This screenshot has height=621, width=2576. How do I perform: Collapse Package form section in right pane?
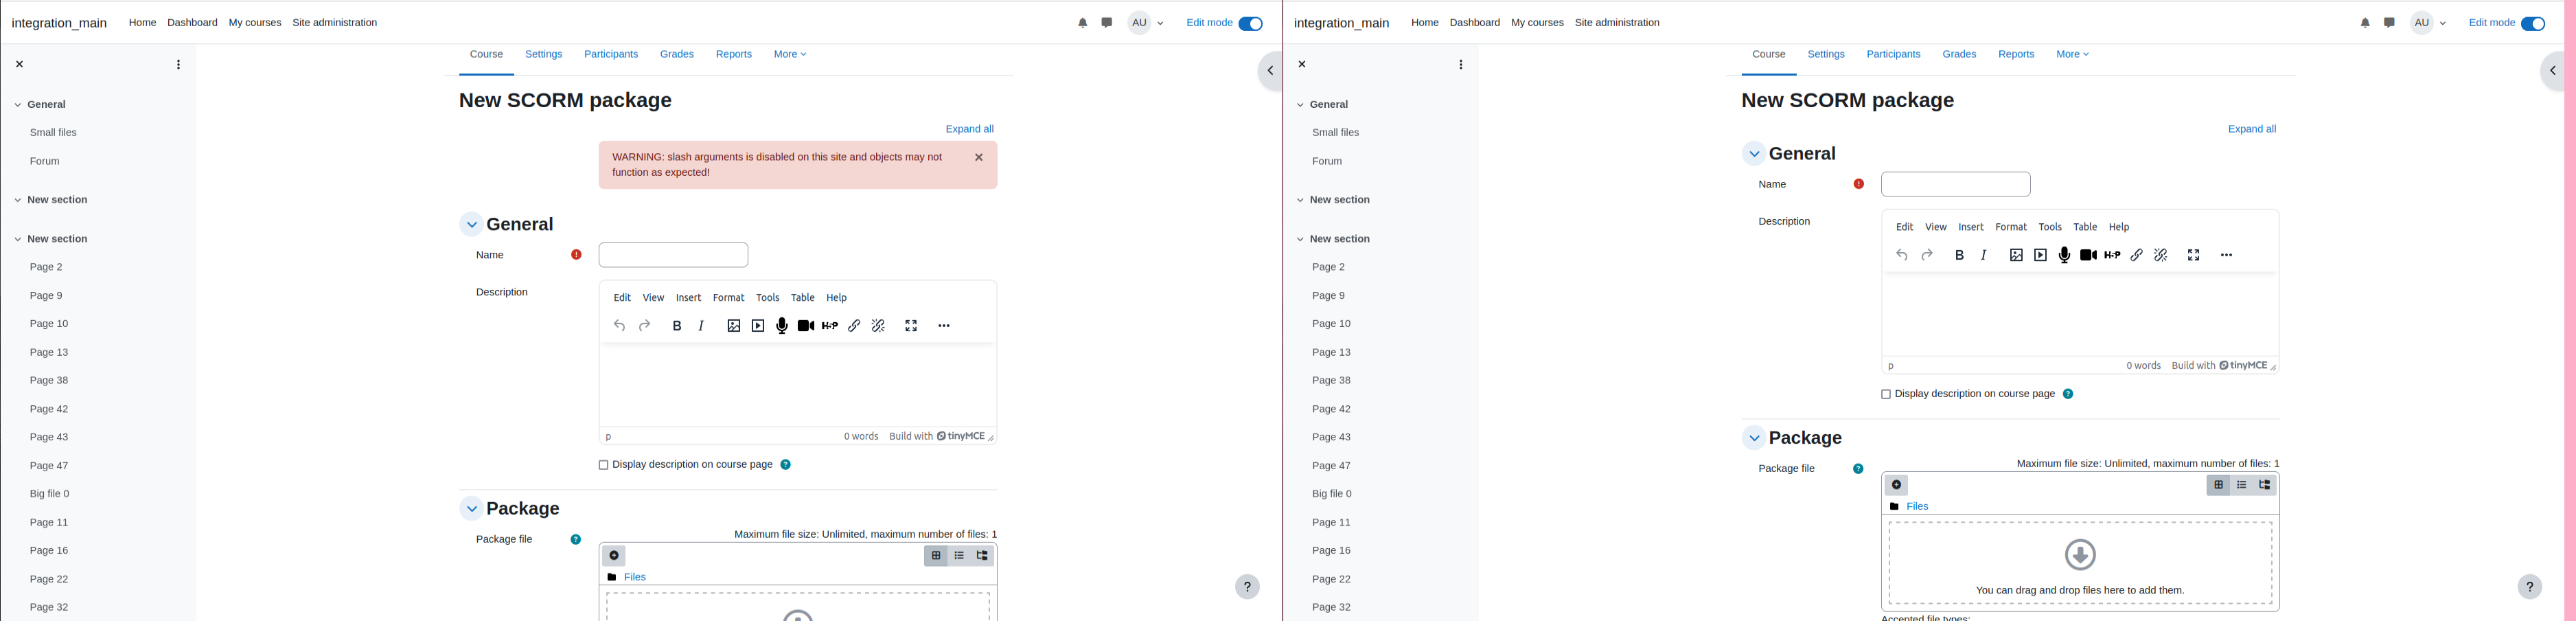tap(1754, 438)
